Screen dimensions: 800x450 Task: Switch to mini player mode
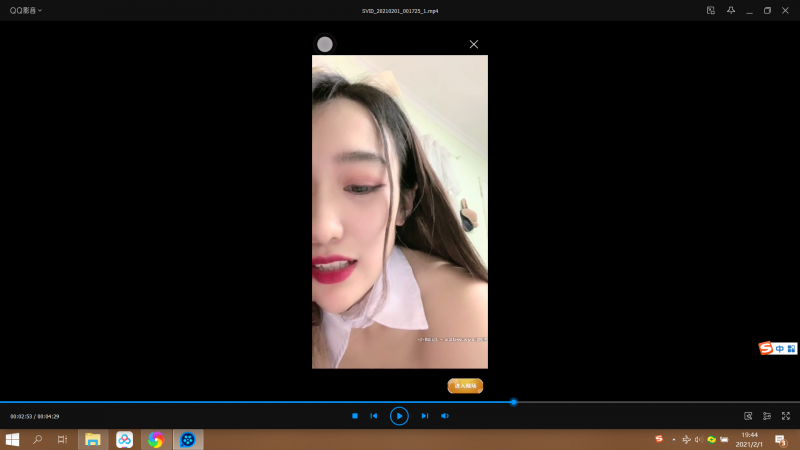tap(710, 10)
